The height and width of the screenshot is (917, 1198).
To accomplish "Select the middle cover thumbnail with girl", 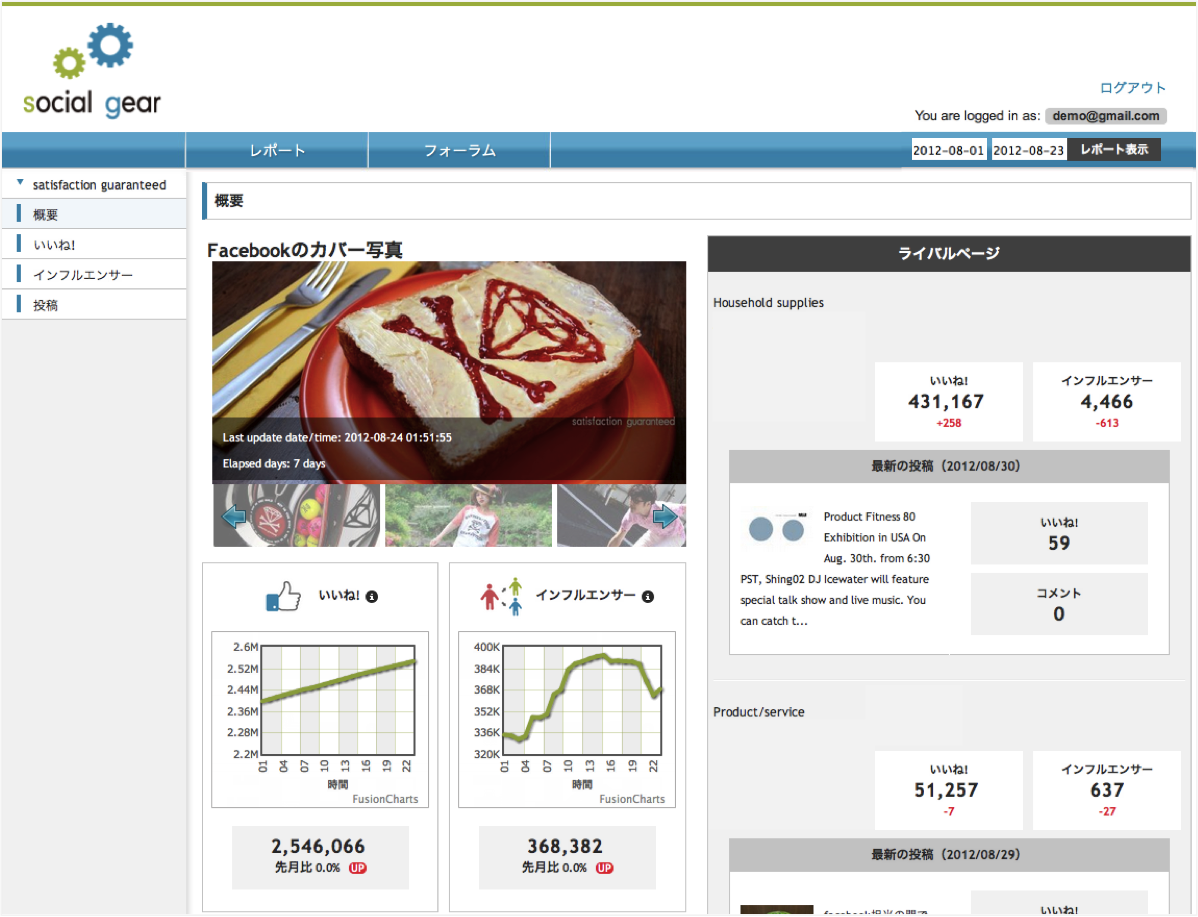I will point(468,515).
